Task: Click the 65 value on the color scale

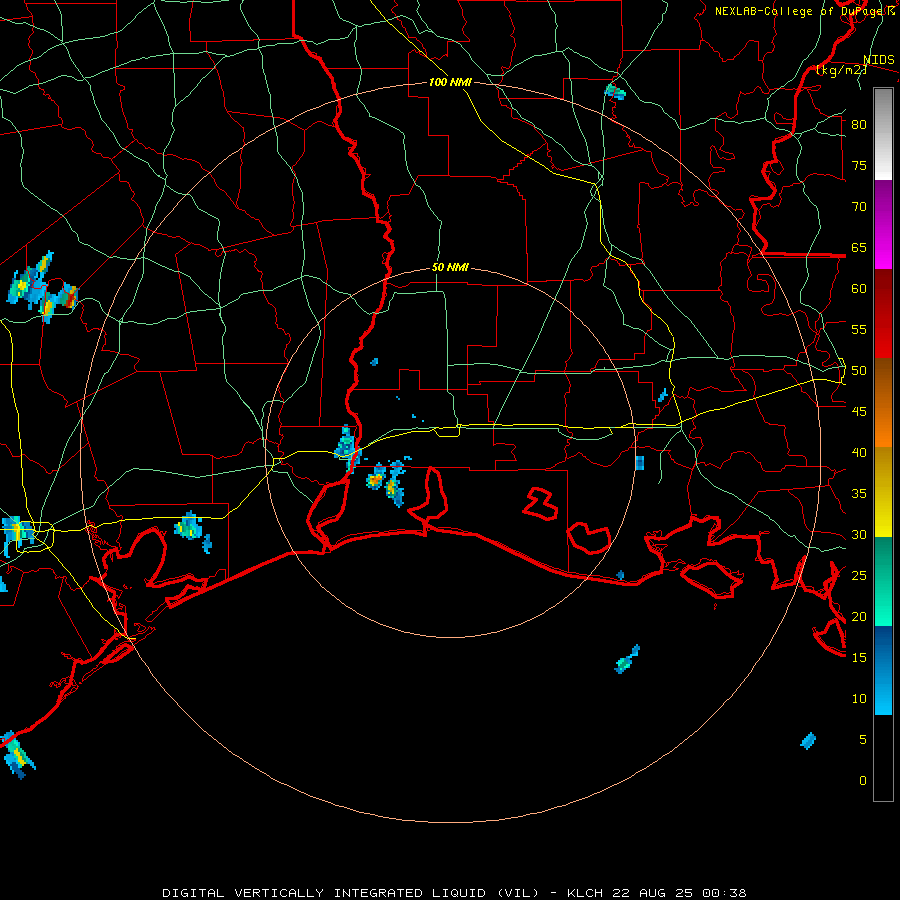Action: (x=859, y=248)
